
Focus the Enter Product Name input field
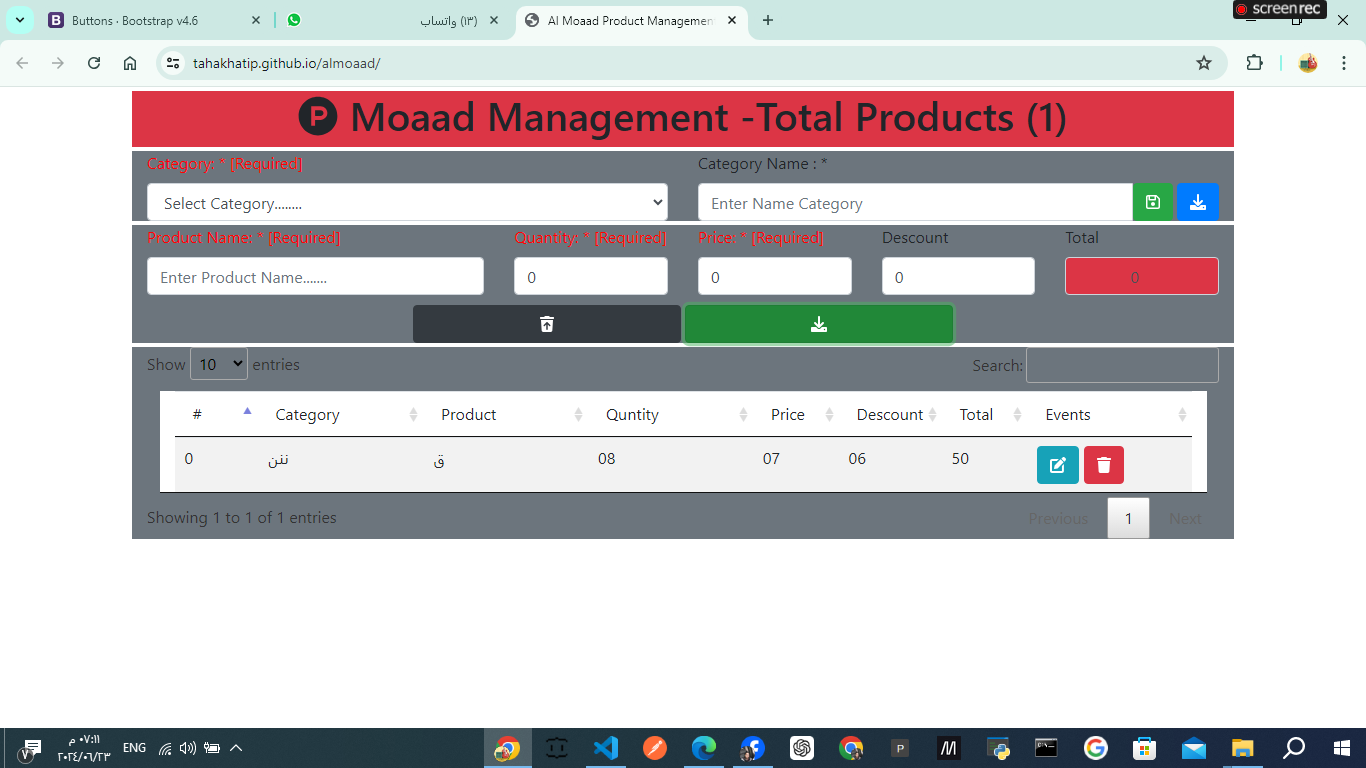pyautogui.click(x=315, y=276)
